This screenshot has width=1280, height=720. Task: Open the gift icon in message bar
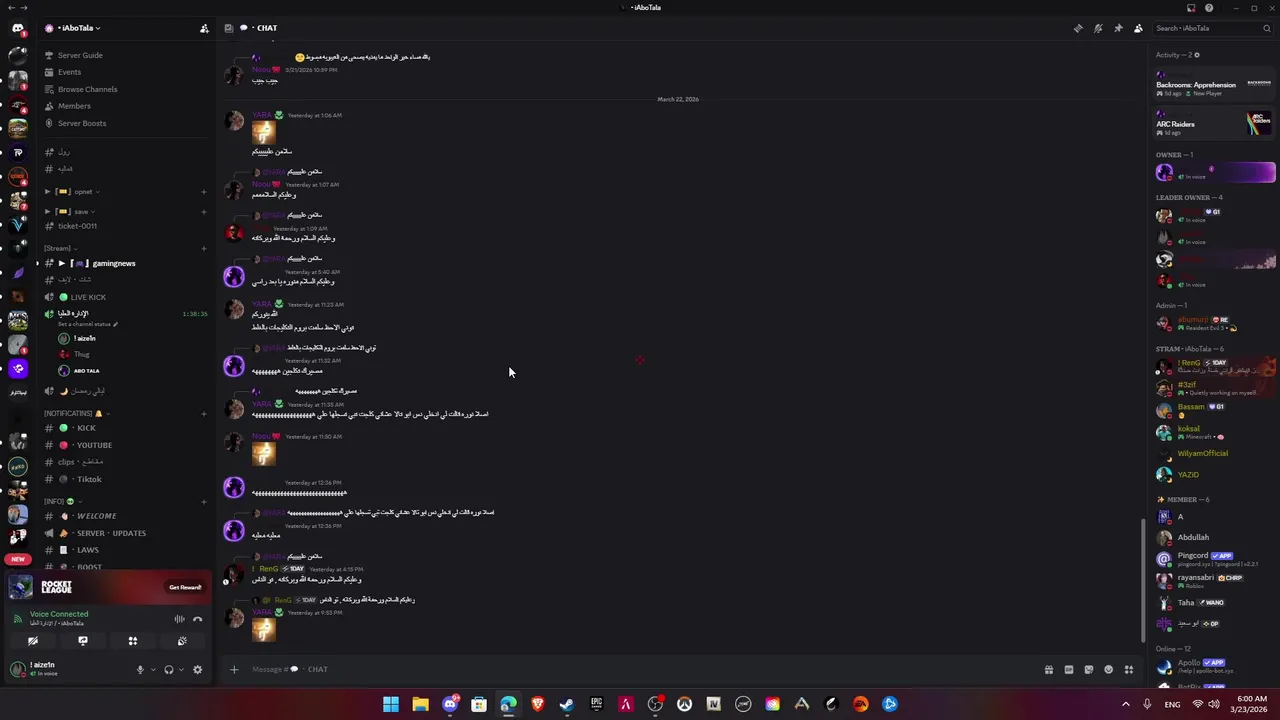[x=1048, y=670]
